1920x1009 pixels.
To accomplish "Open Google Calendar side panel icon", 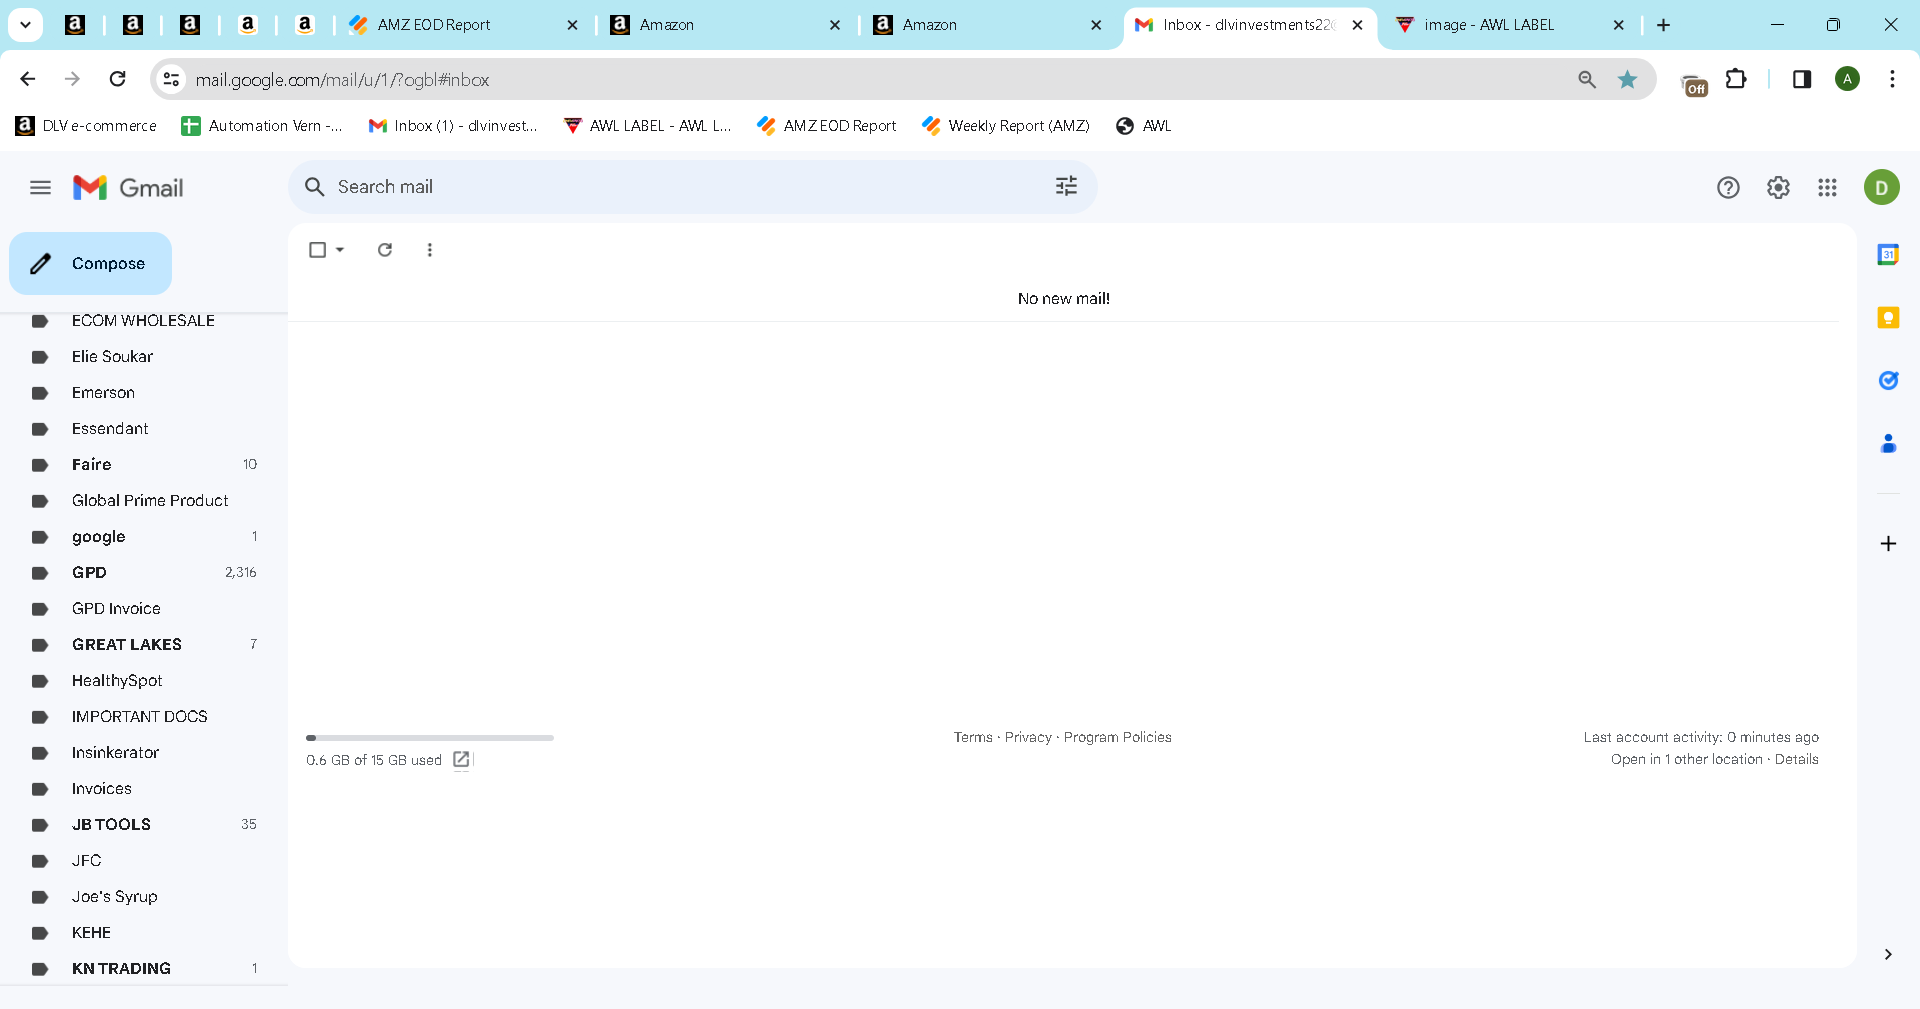I will pos(1888,255).
